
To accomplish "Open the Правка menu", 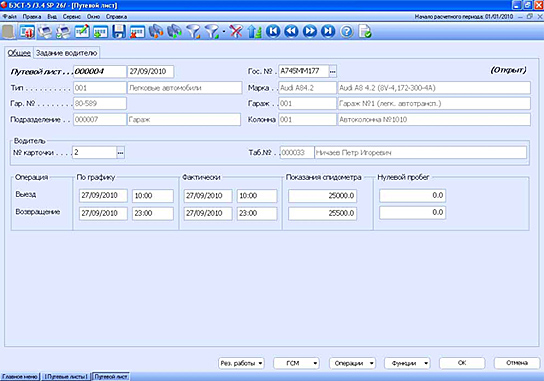I will (32, 16).
